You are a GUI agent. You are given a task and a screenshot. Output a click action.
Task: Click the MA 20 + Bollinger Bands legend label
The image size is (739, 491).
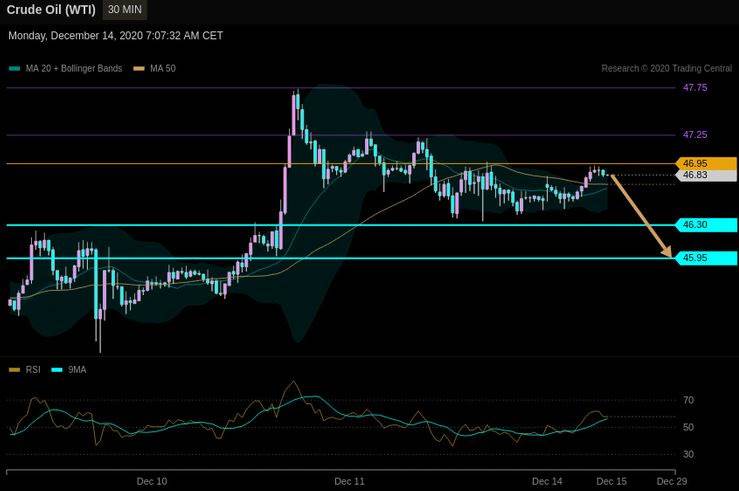click(74, 69)
